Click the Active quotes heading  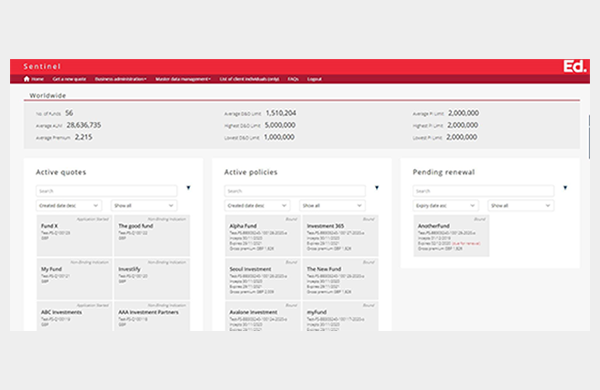(61, 172)
